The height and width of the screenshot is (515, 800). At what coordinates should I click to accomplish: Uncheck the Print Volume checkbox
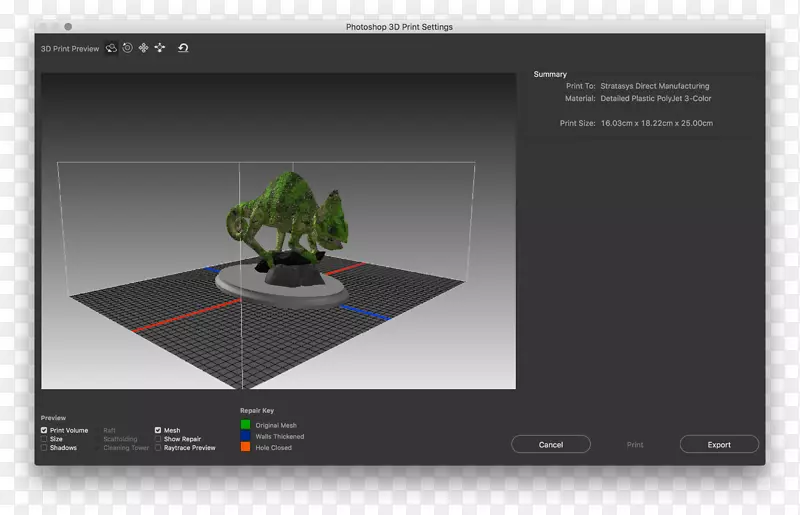pos(44,431)
